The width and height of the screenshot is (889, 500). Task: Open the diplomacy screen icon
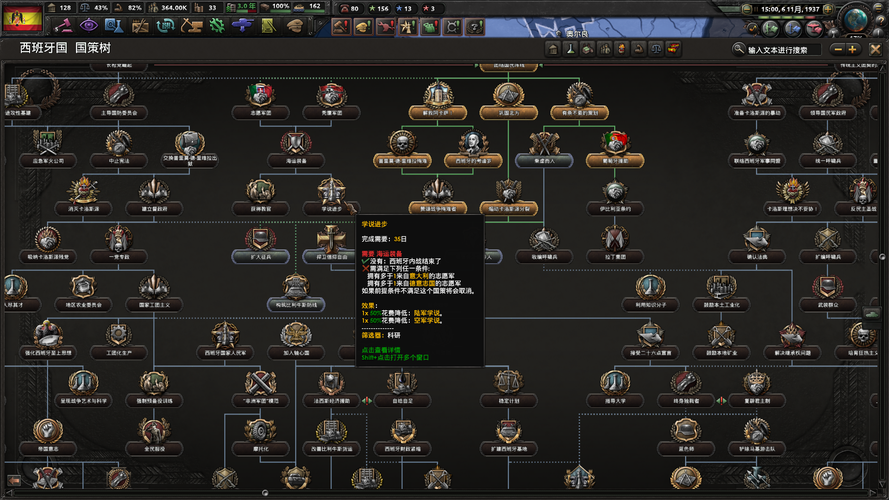pyautogui.click(x=139, y=26)
